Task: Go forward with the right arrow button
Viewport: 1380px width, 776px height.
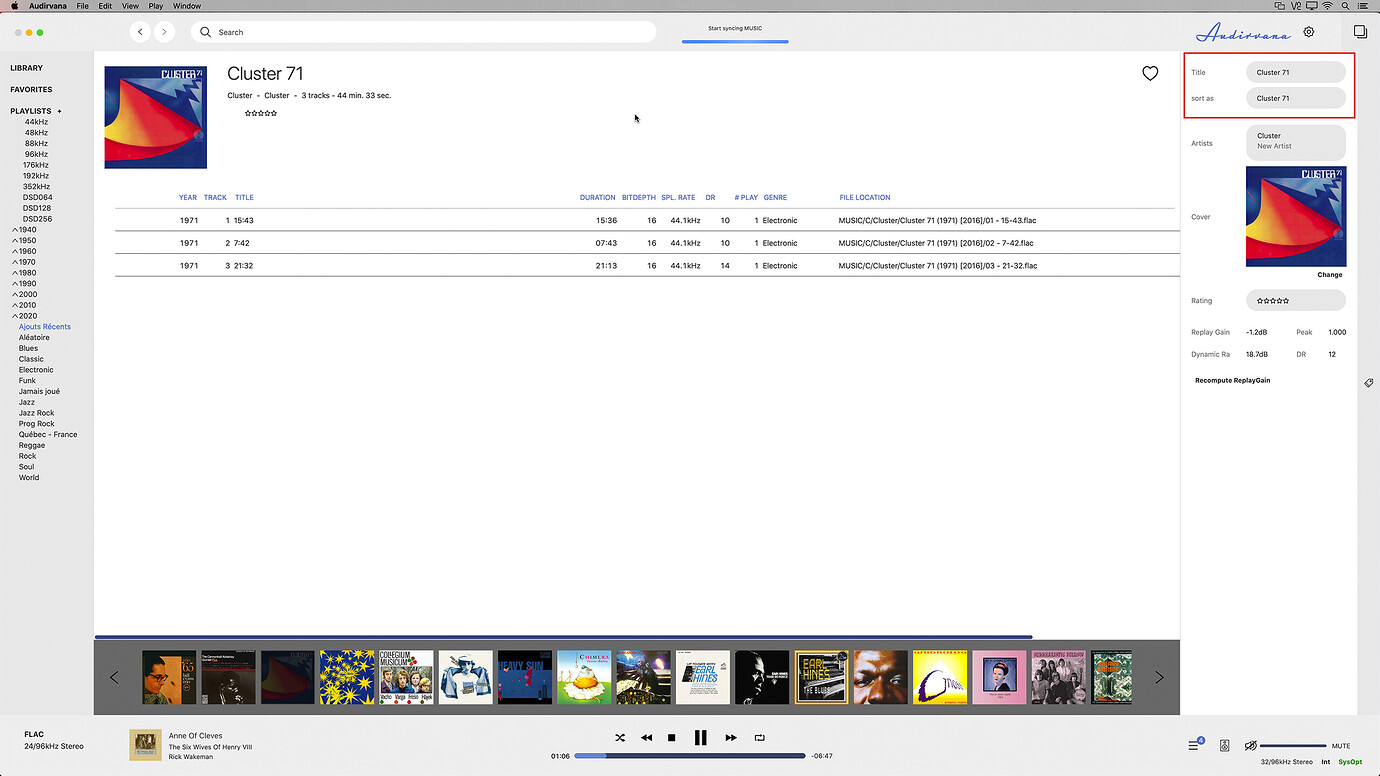Action: pyautogui.click(x=164, y=32)
